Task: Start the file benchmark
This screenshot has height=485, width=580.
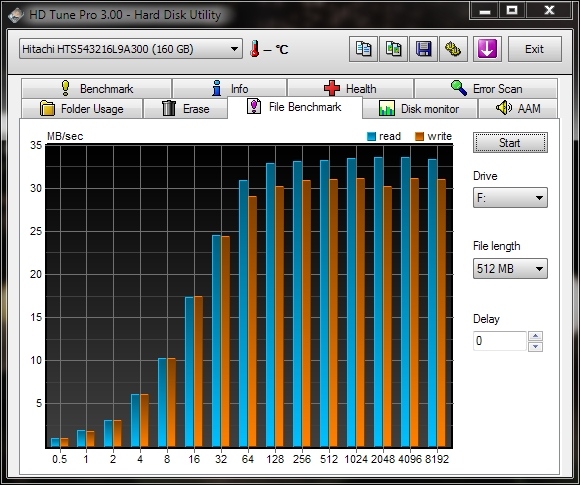Action: (x=510, y=143)
